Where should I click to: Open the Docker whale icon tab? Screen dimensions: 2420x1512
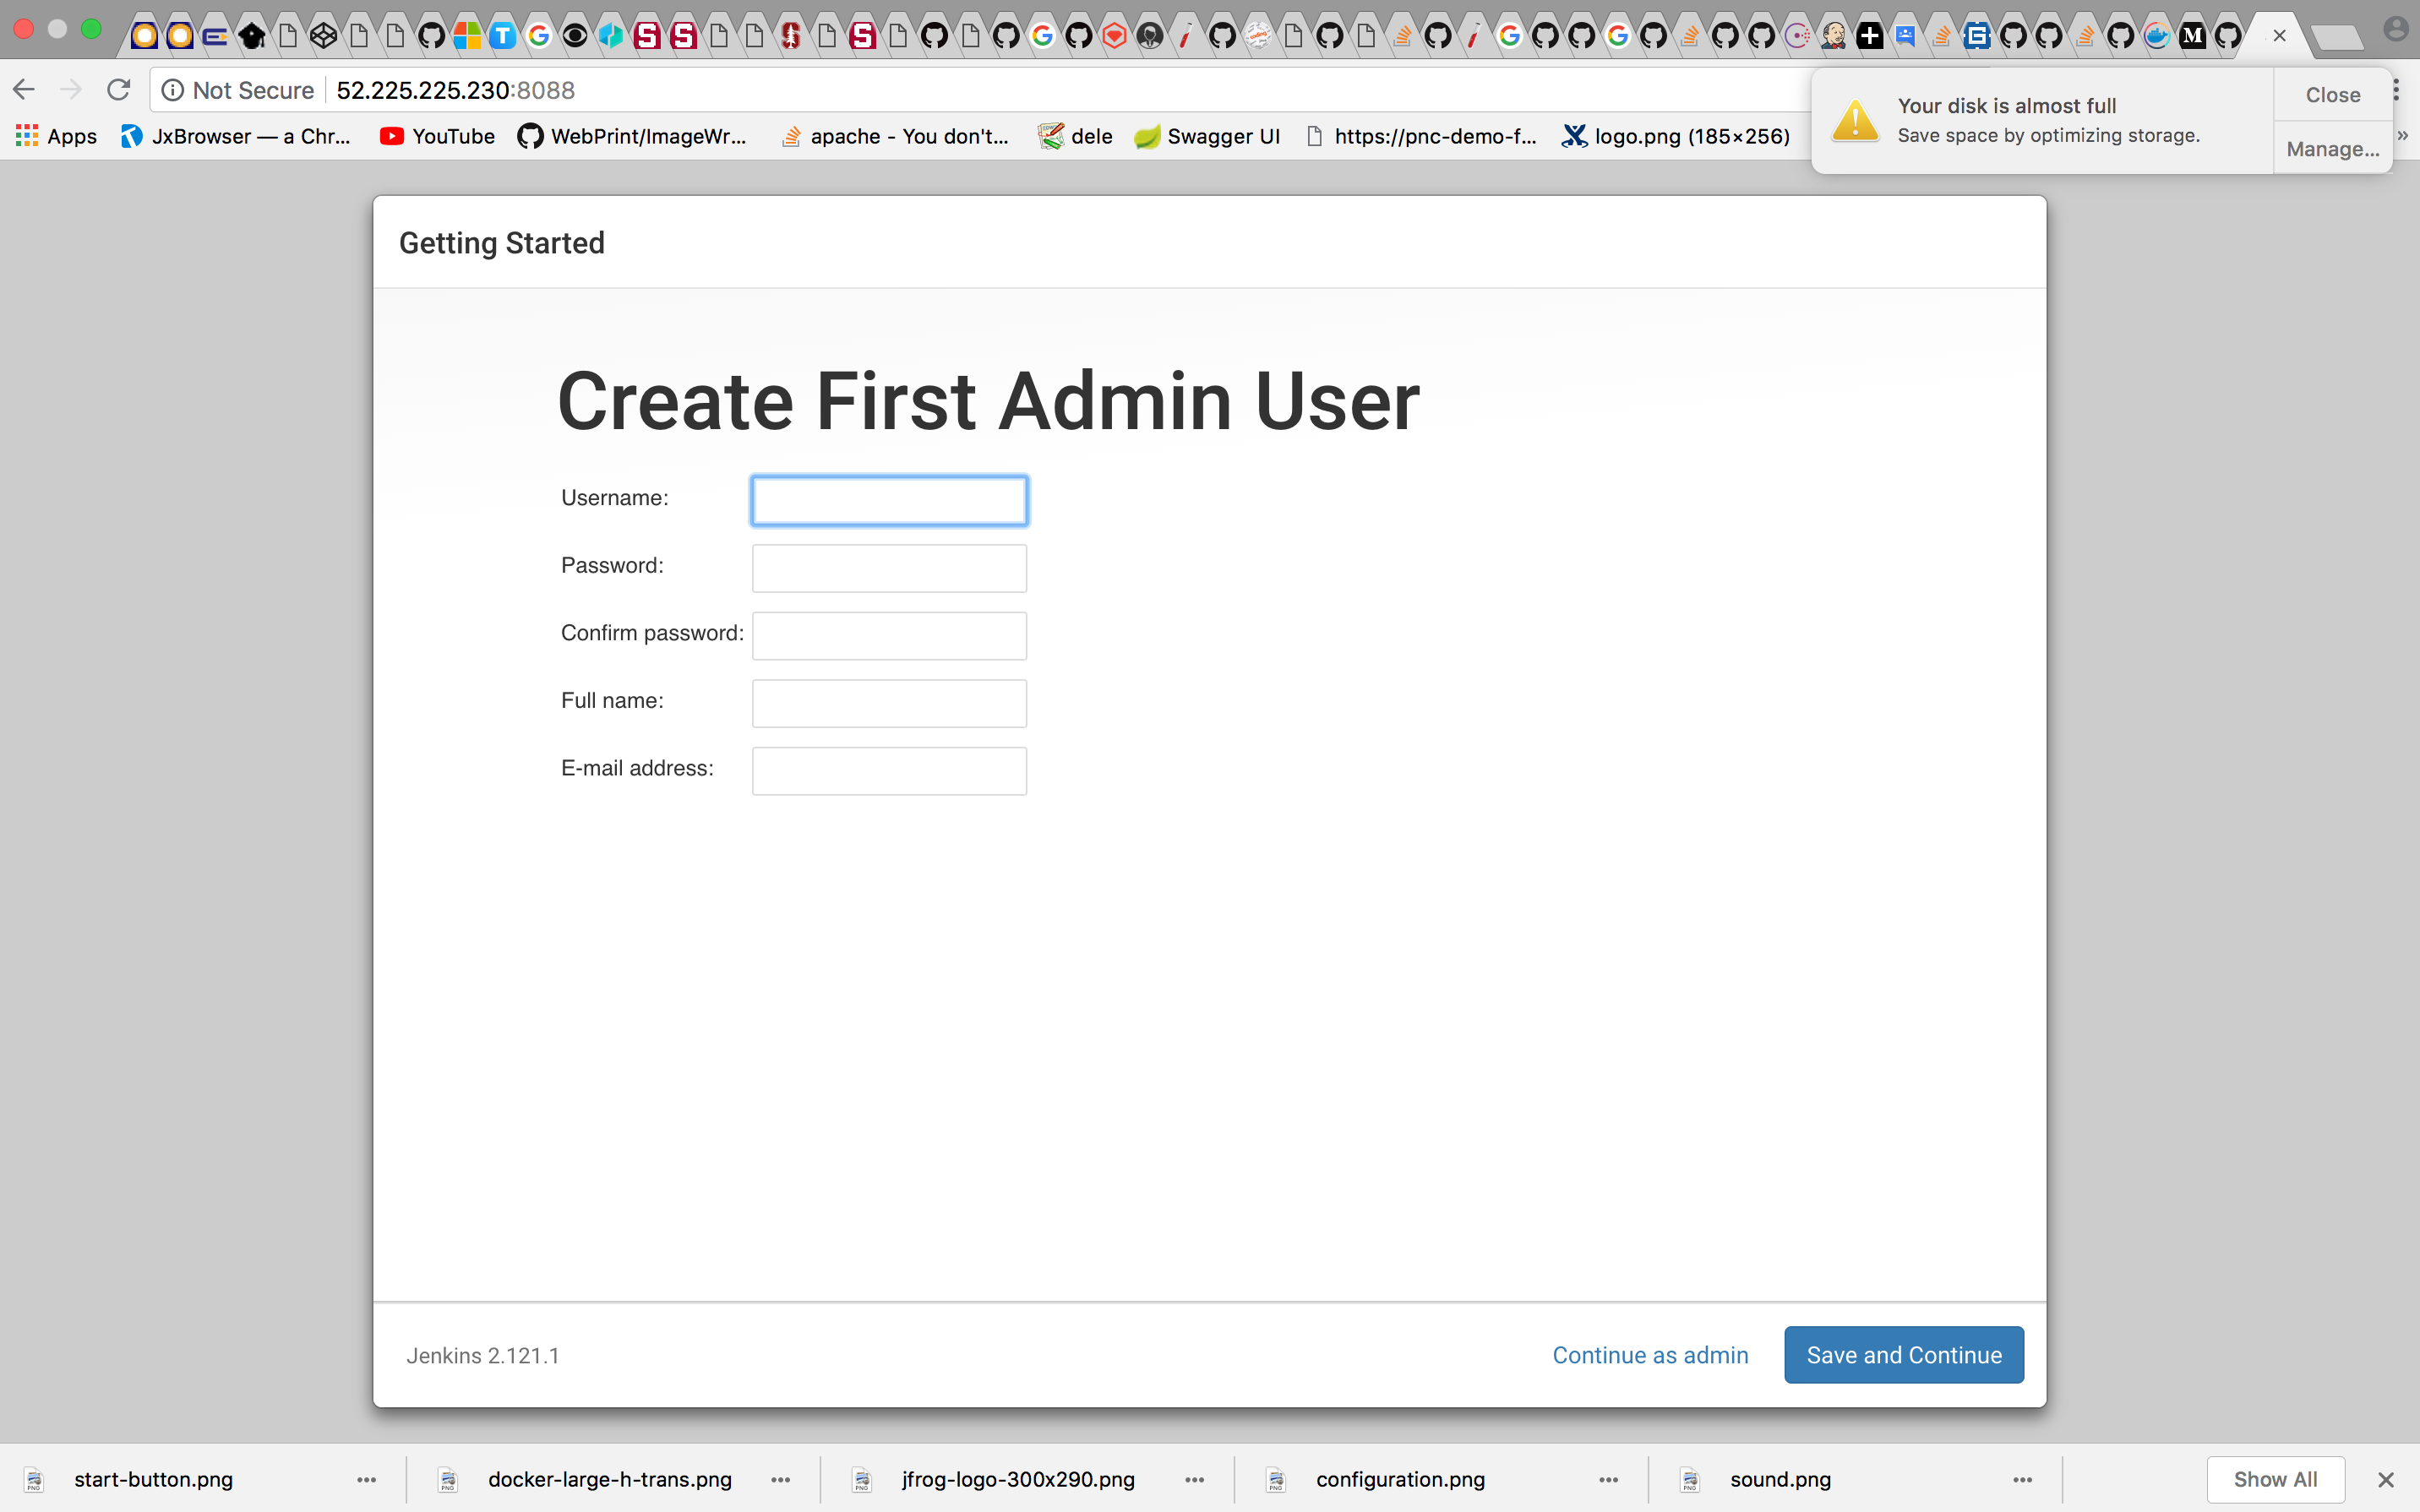point(2157,36)
